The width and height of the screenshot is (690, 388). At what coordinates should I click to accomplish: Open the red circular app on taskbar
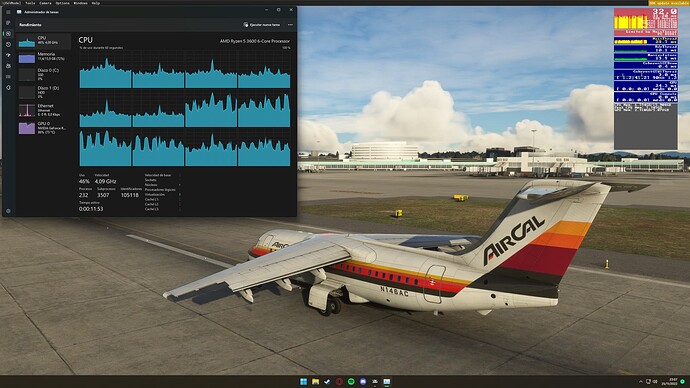pyautogui.click(x=339, y=381)
